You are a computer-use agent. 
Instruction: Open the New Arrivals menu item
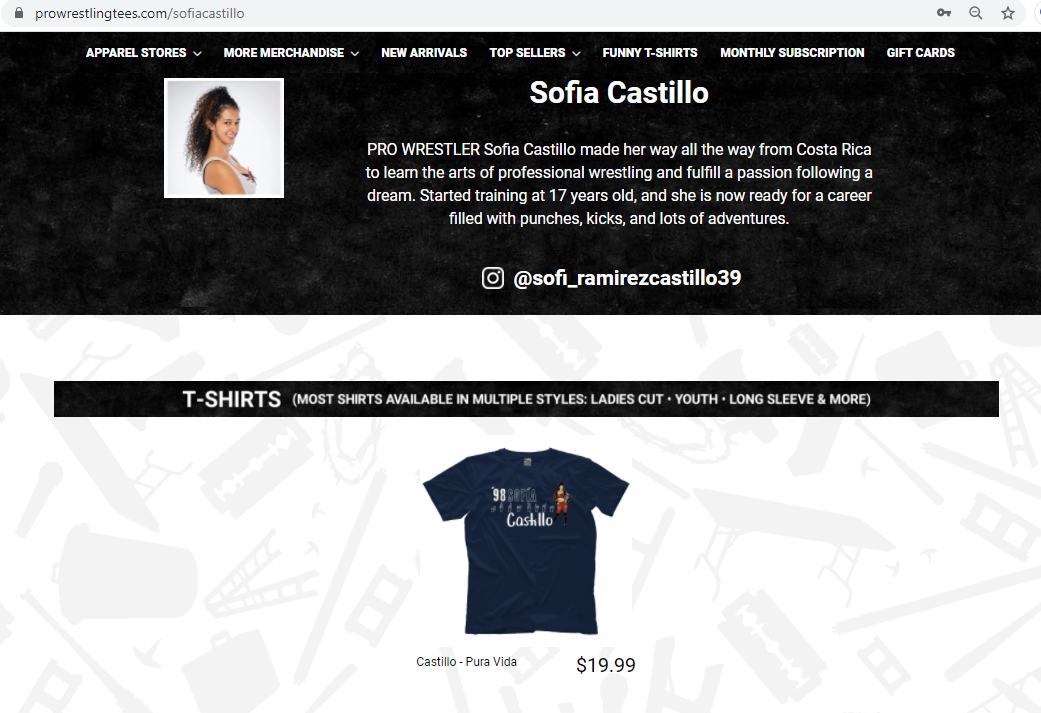point(424,52)
